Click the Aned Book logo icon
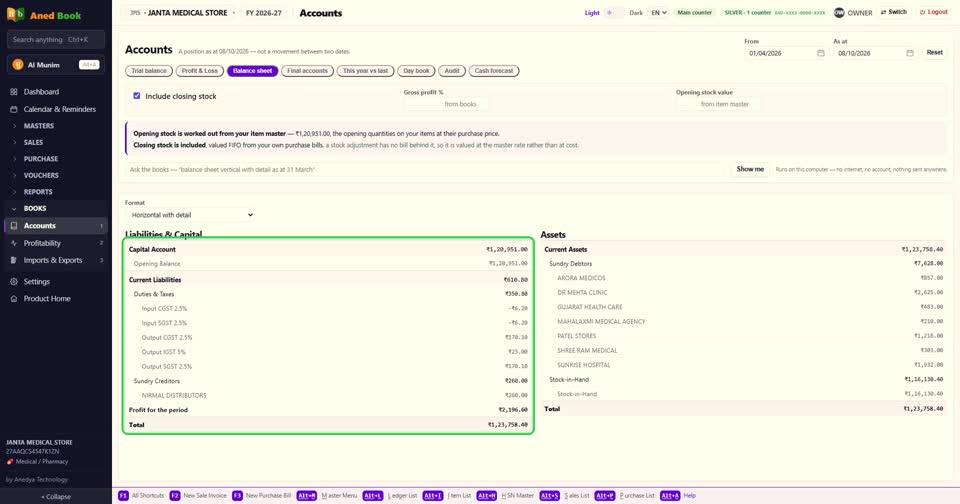Image resolution: width=960 pixels, height=504 pixels. point(15,14)
